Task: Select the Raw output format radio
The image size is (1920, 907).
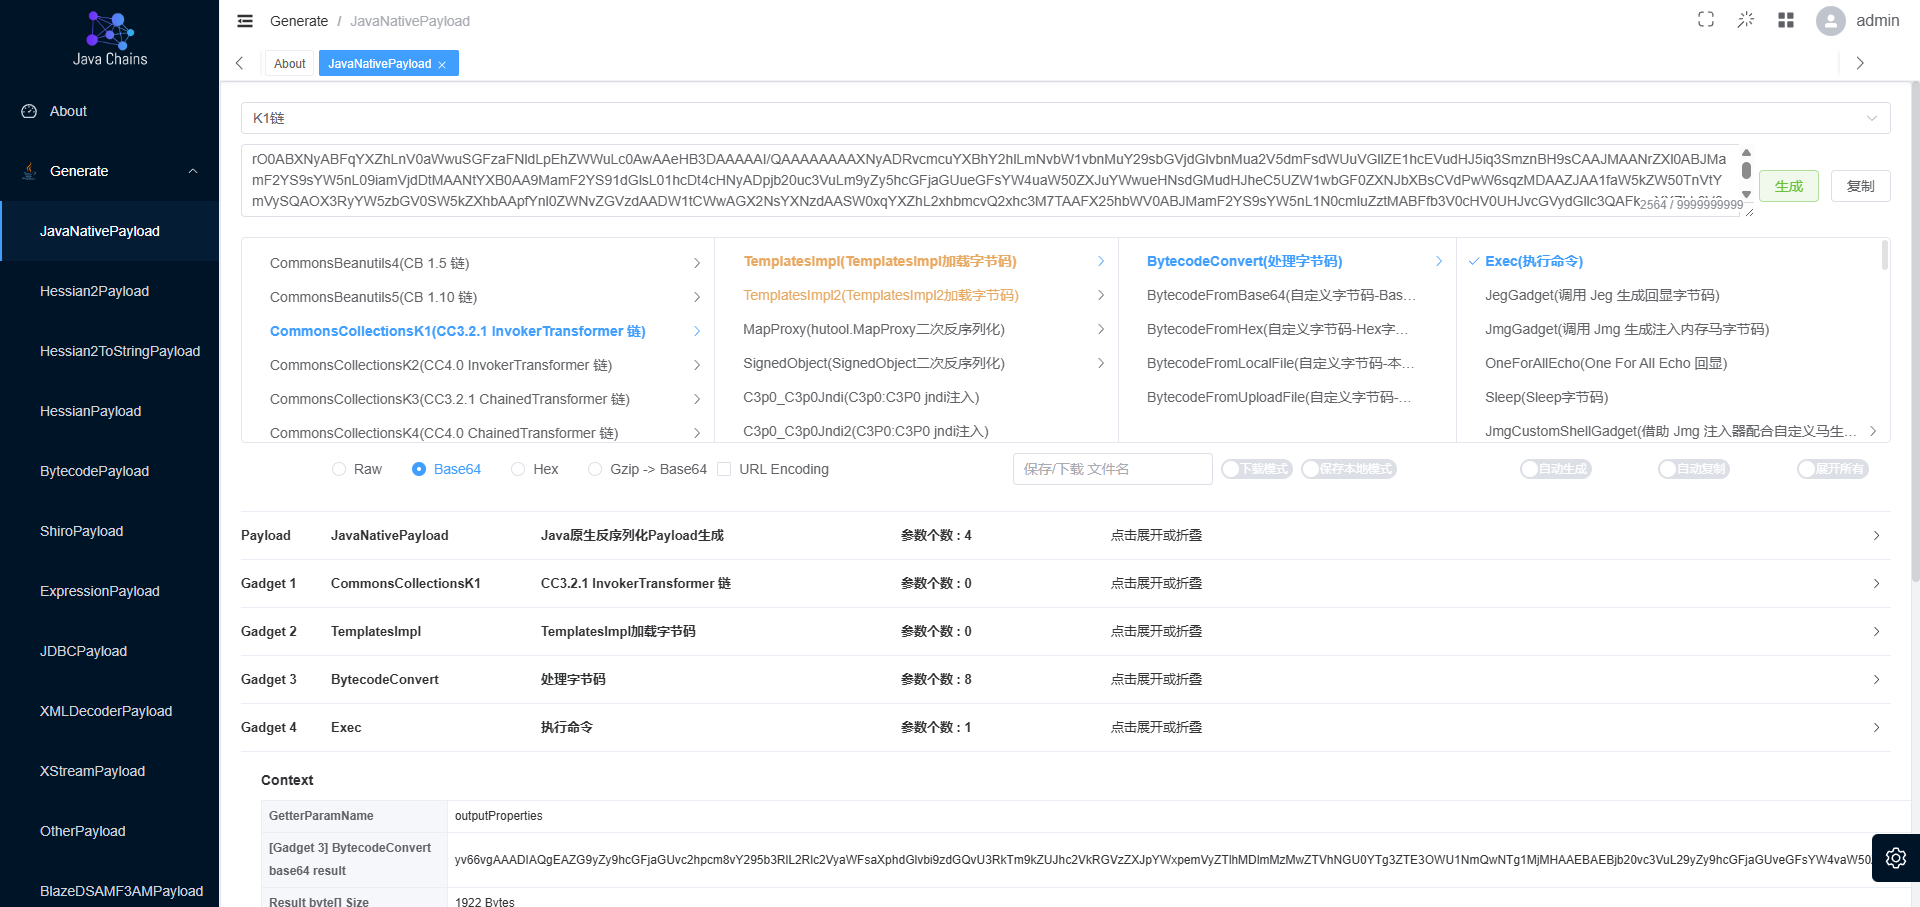Action: 339,469
